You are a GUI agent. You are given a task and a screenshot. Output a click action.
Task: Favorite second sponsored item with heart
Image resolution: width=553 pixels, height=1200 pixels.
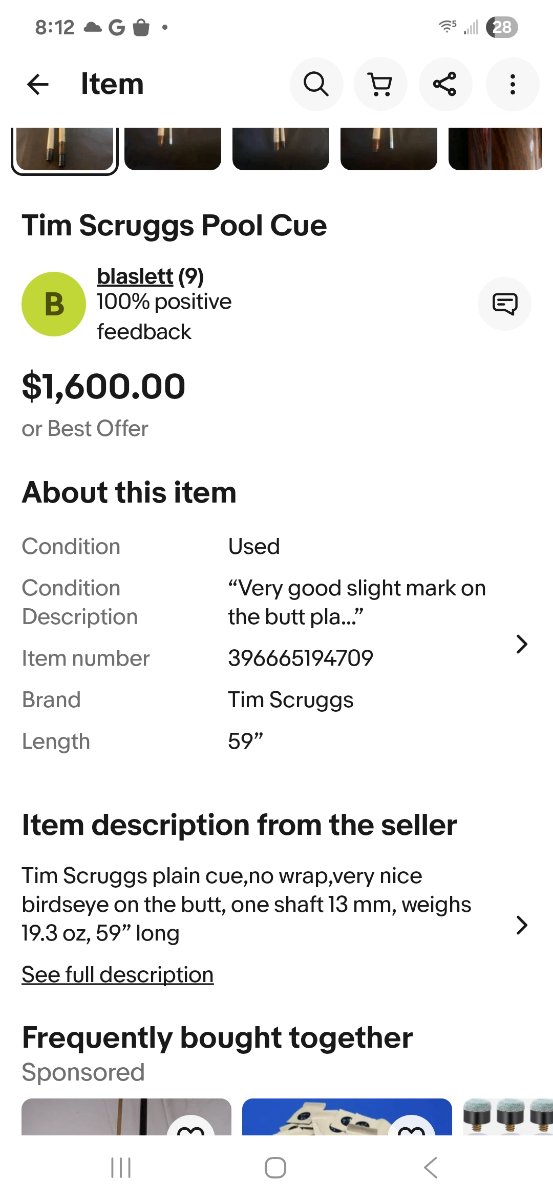coord(410,1131)
